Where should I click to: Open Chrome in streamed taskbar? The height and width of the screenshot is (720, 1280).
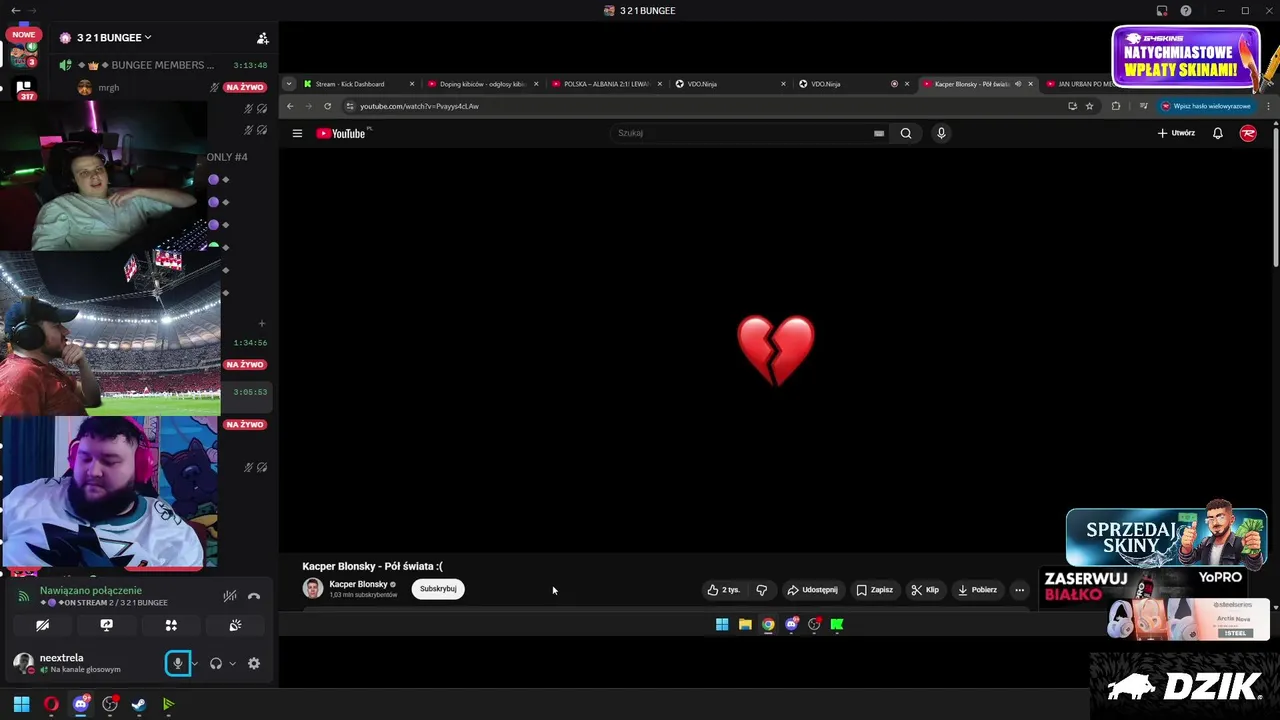(768, 624)
